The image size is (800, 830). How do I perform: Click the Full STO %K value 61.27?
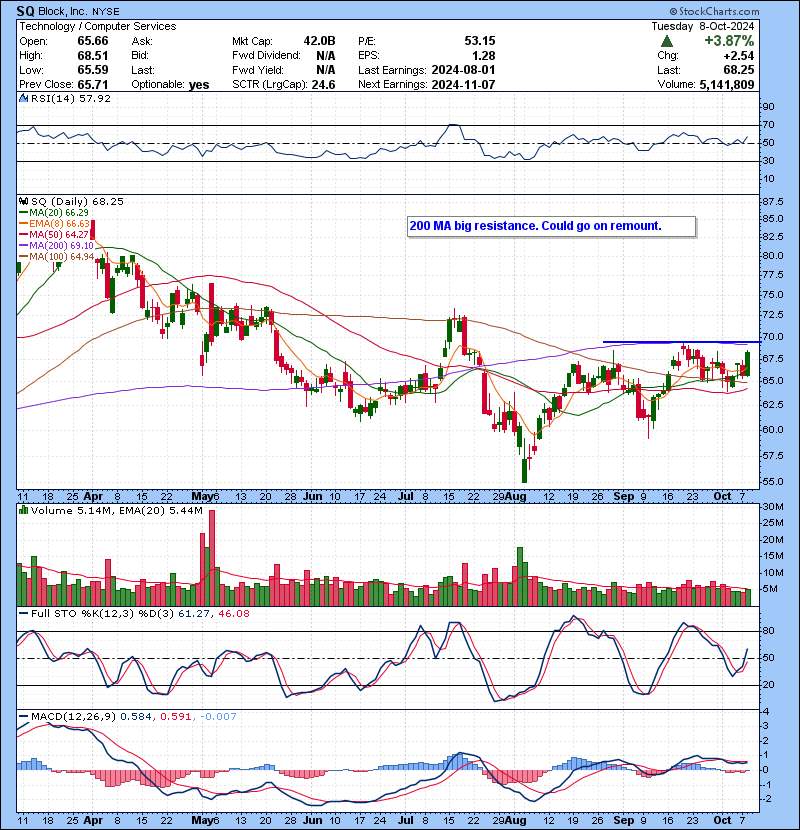click(x=192, y=614)
